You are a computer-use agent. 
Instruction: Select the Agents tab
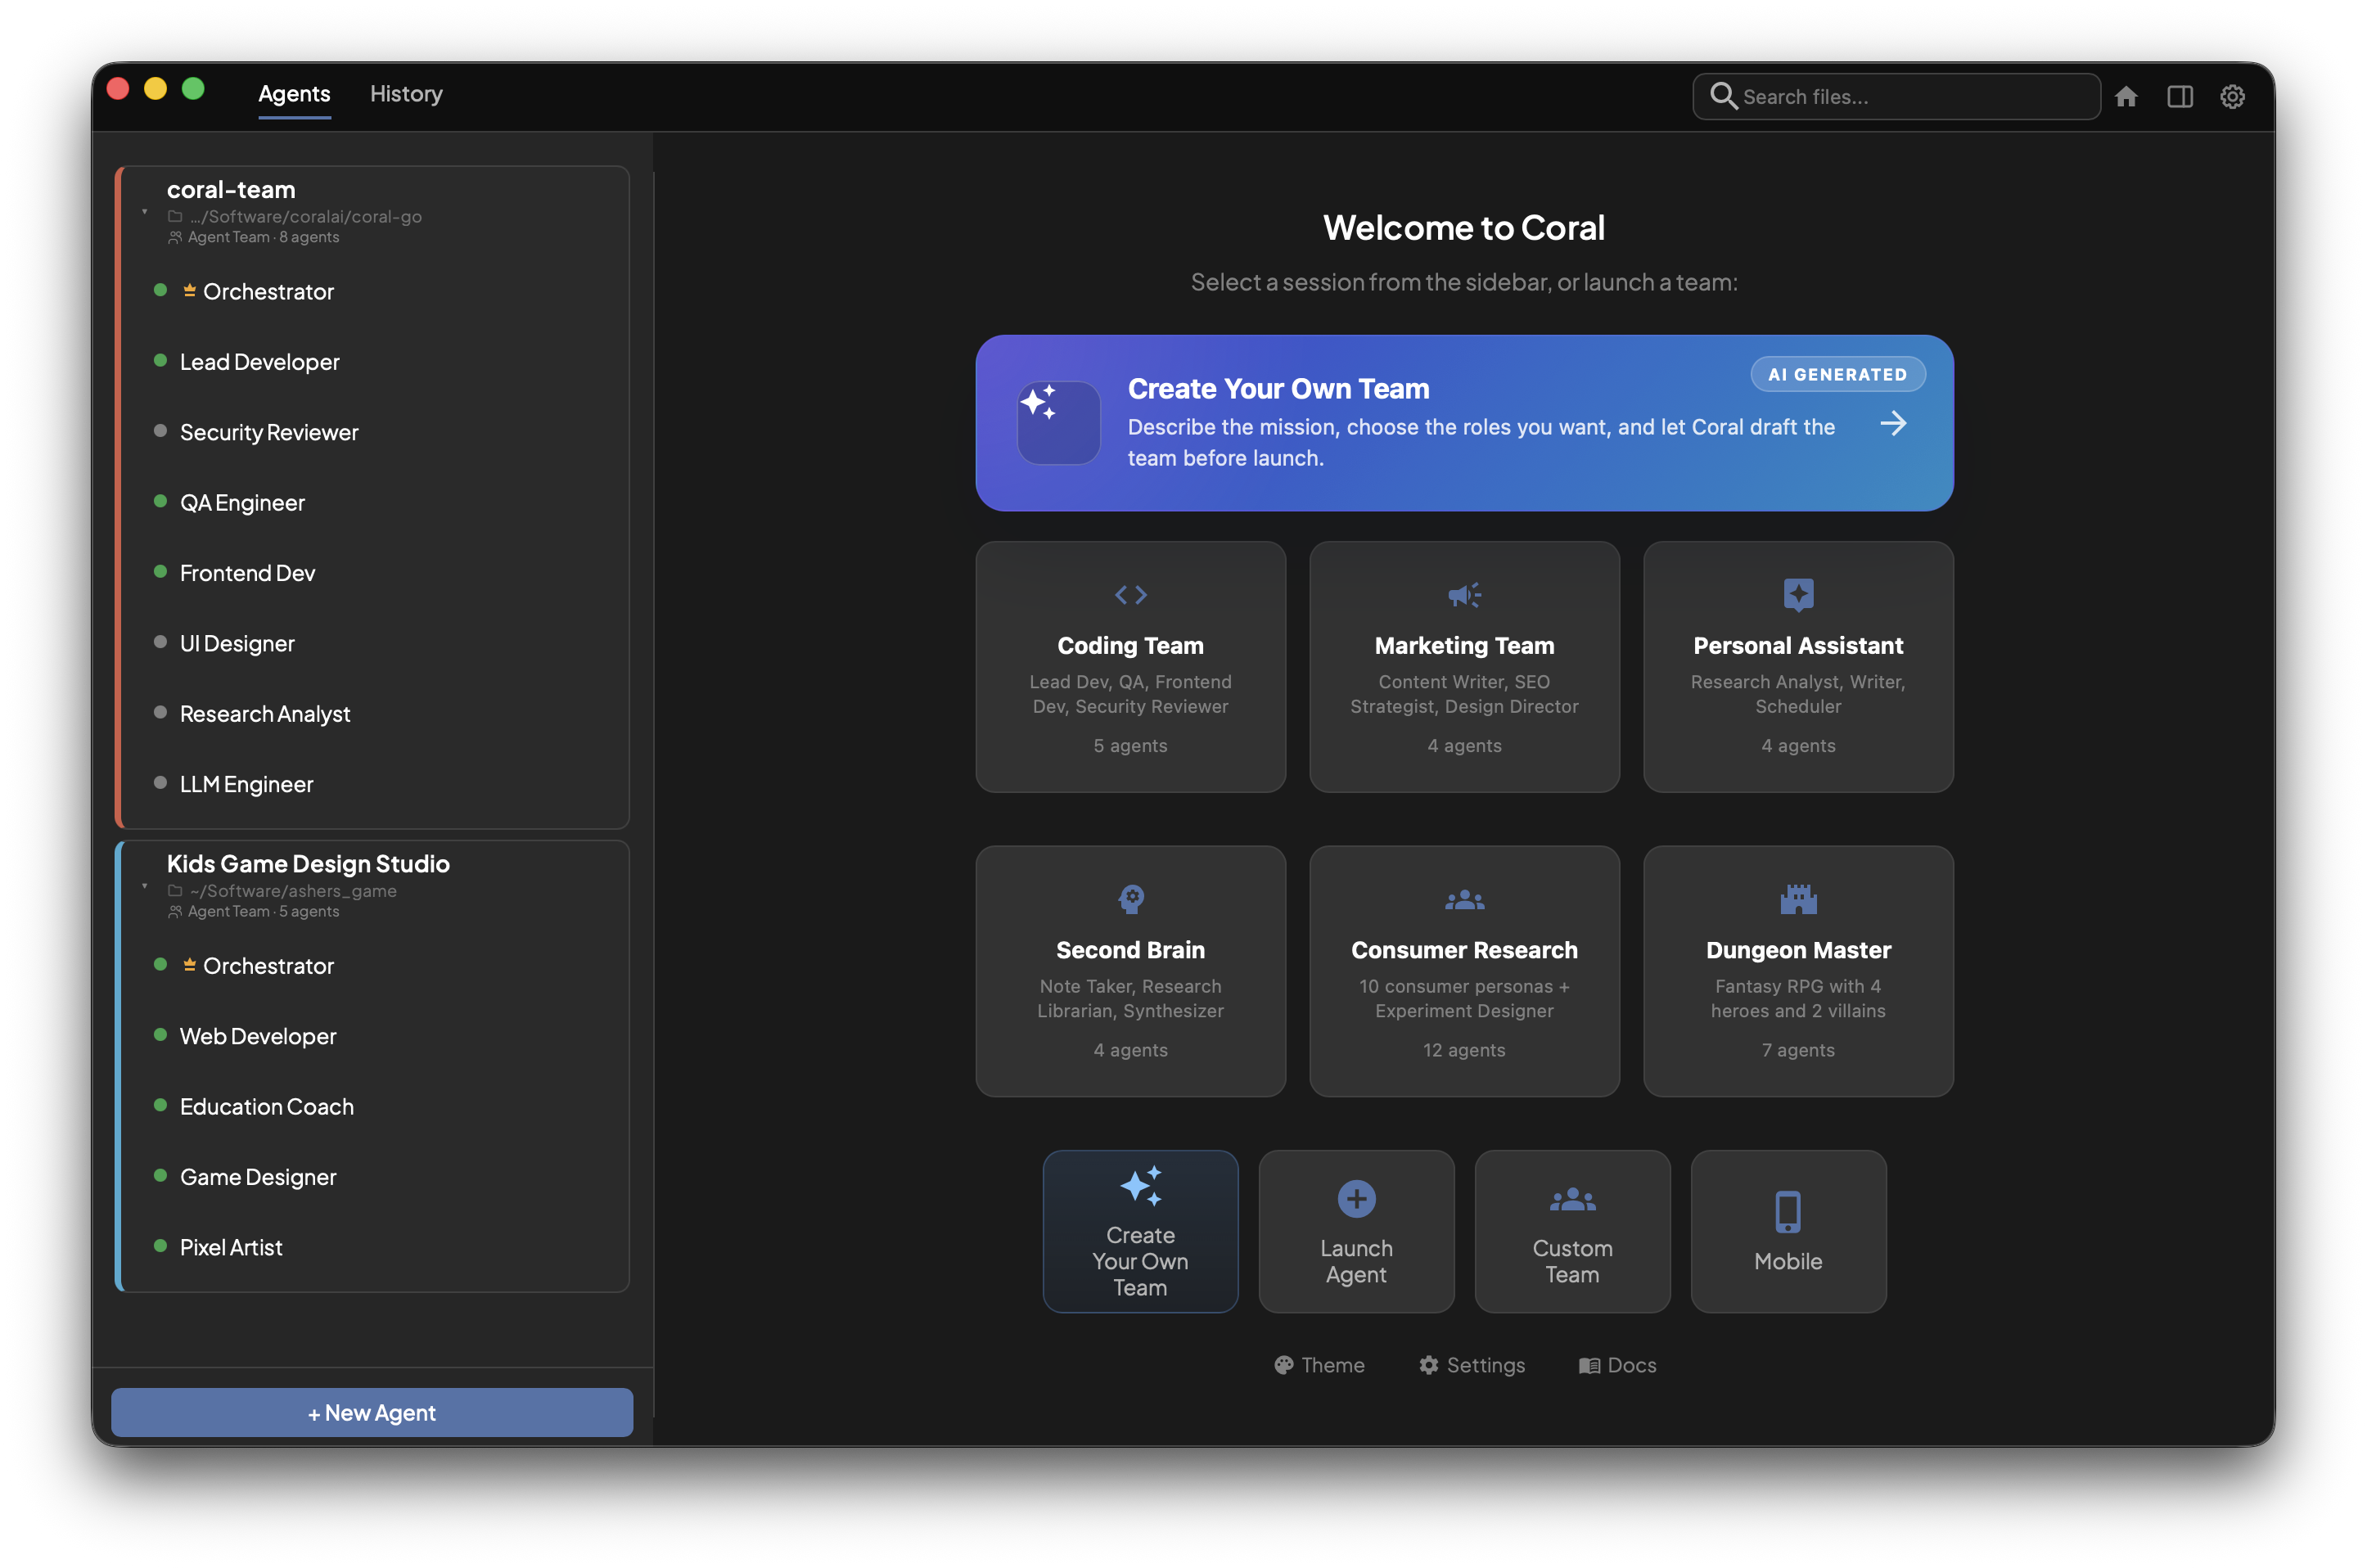click(x=293, y=94)
